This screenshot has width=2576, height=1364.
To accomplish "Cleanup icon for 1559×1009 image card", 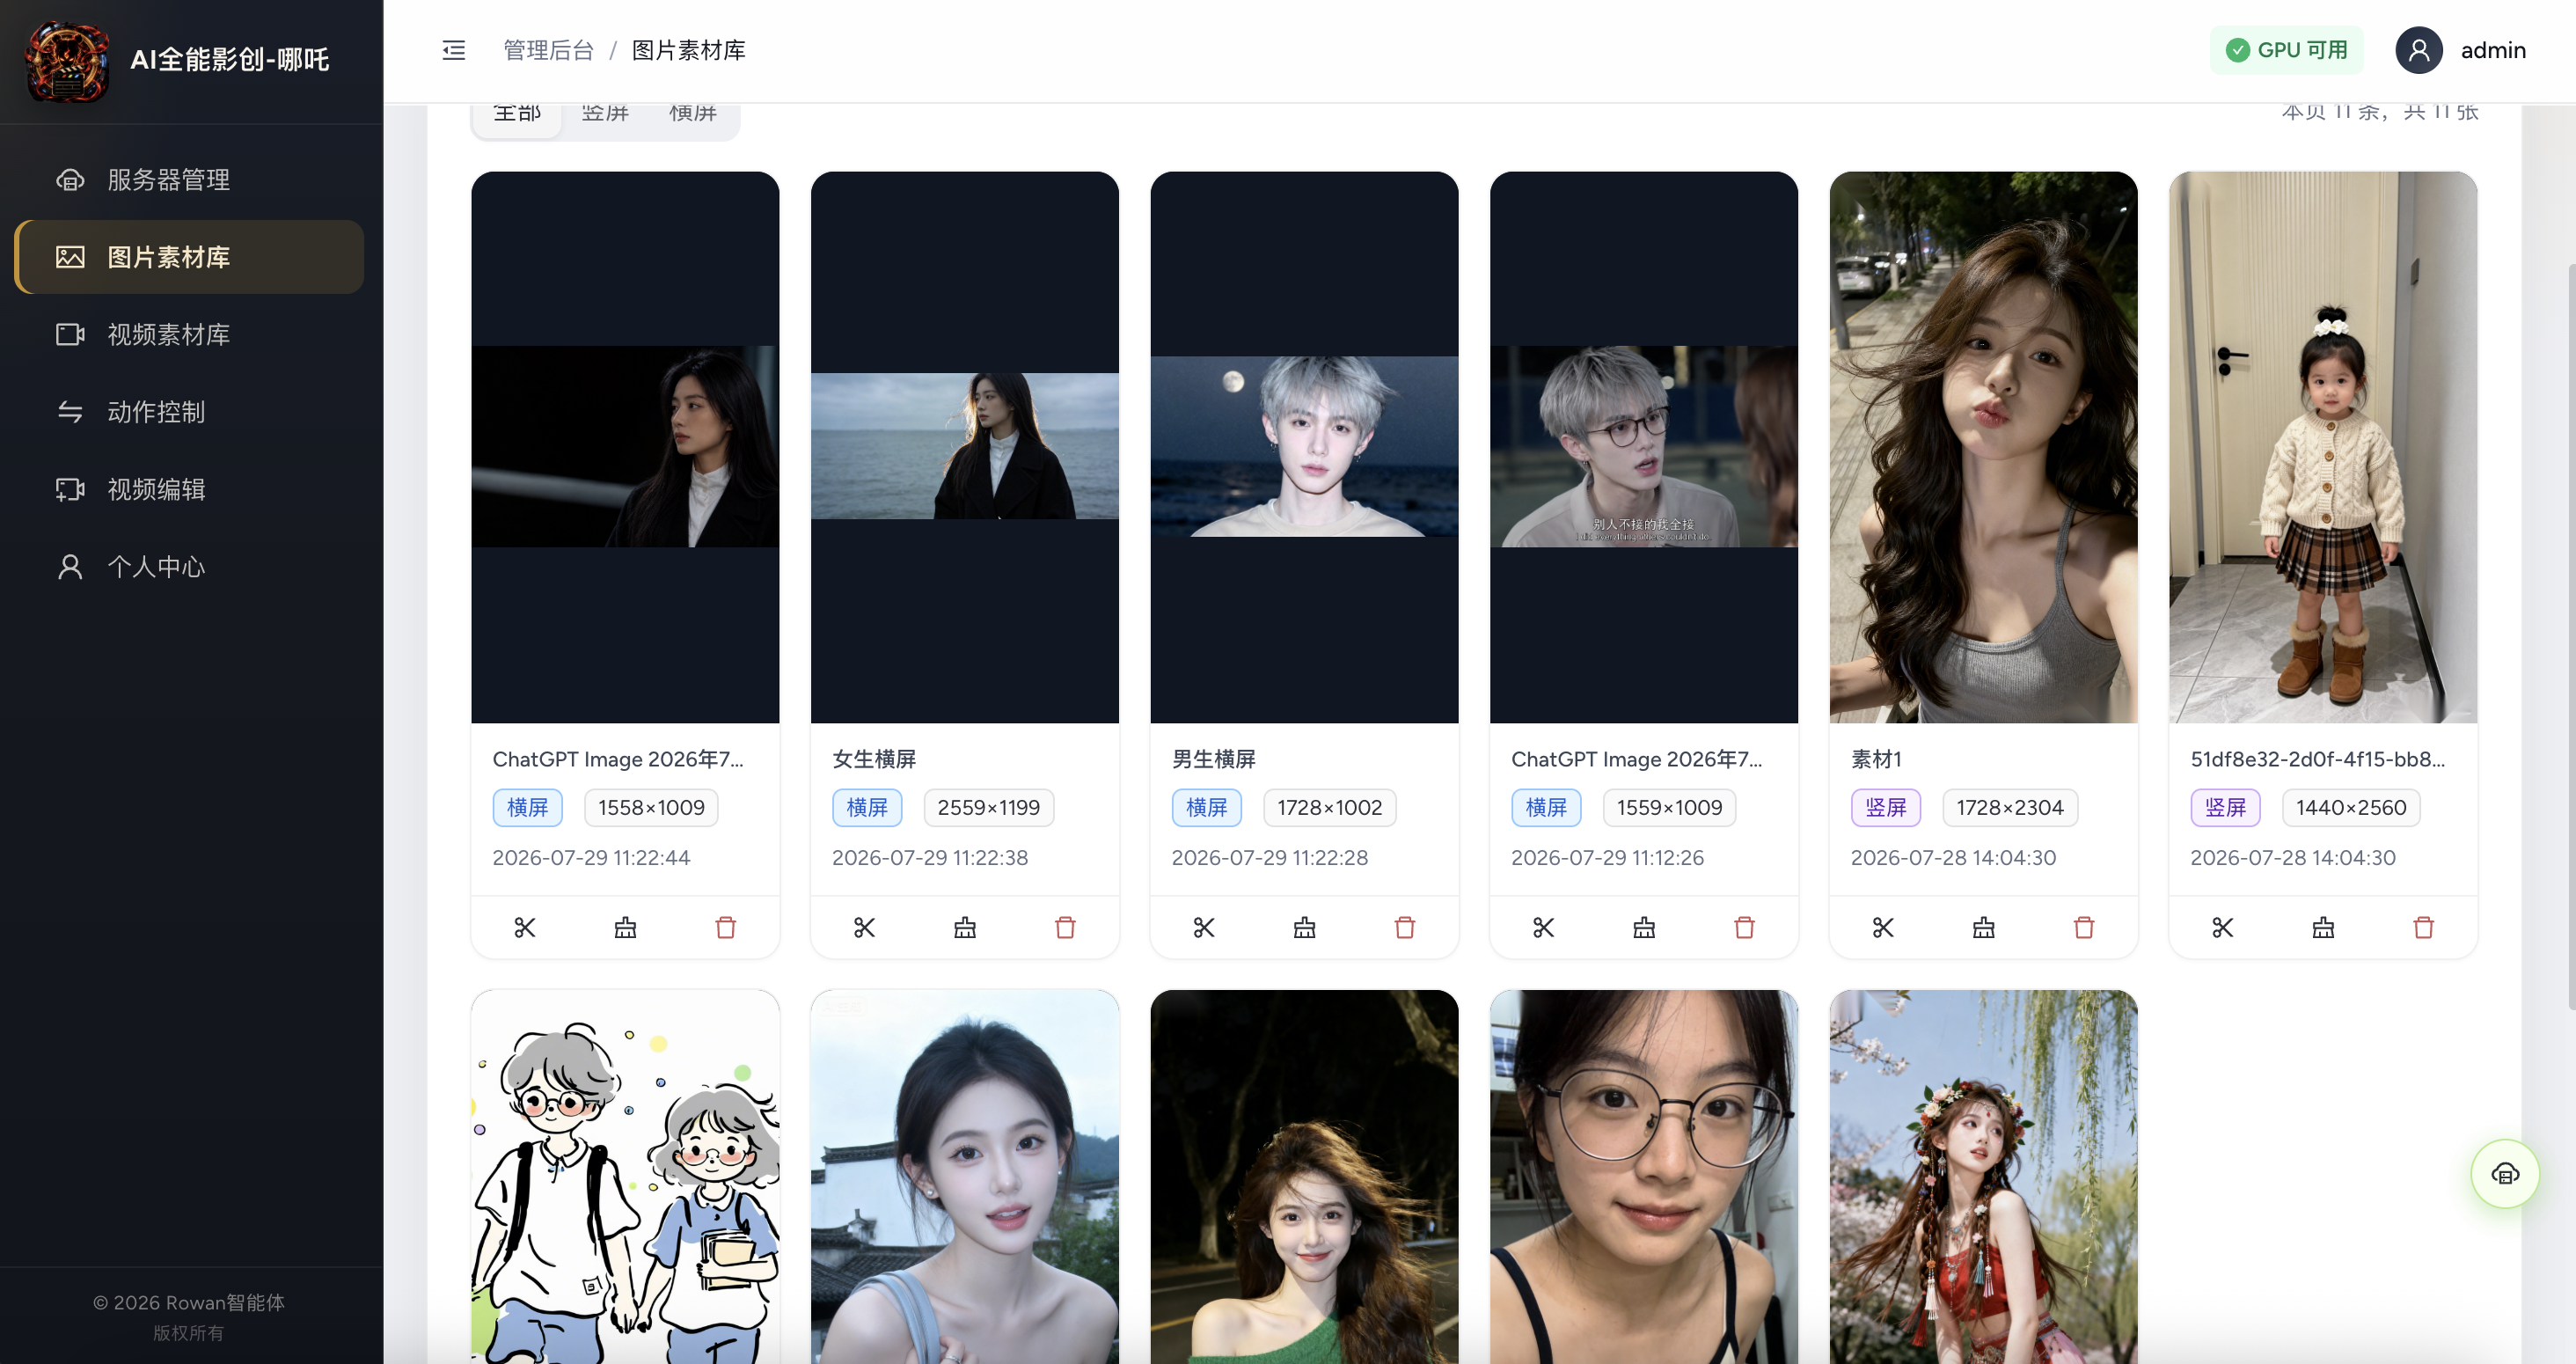I will (1644, 928).
